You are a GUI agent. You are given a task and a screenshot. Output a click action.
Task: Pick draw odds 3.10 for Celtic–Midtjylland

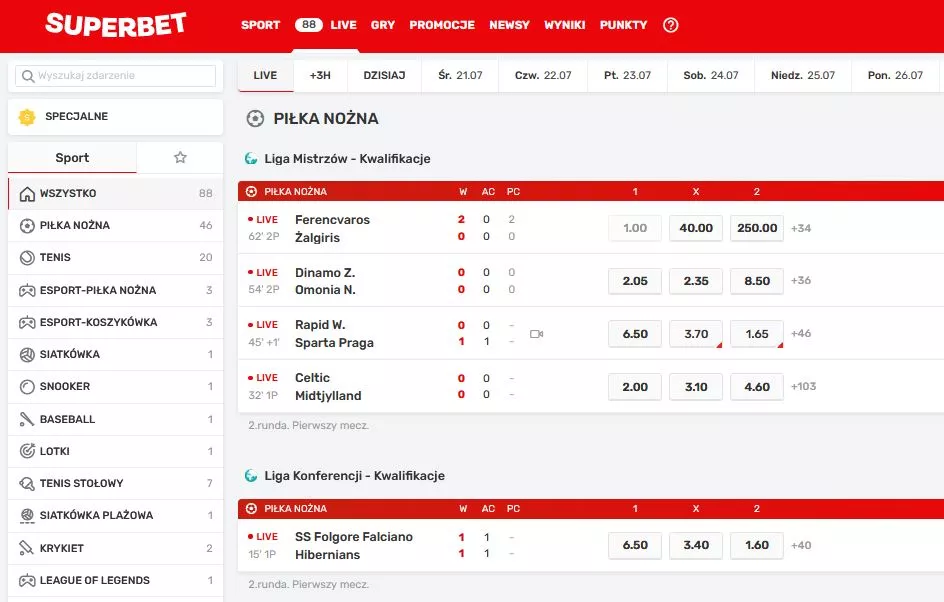[x=696, y=387]
